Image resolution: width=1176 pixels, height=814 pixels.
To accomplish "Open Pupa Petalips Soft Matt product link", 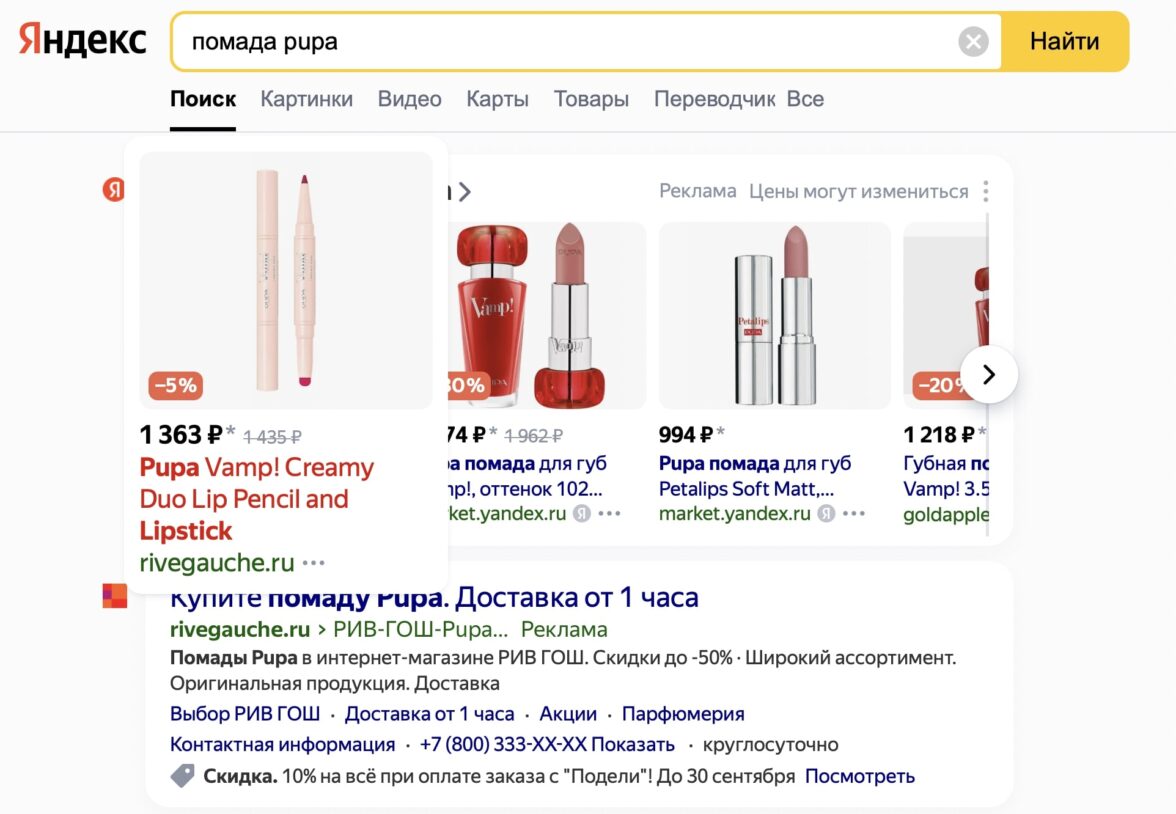I will [x=755, y=476].
